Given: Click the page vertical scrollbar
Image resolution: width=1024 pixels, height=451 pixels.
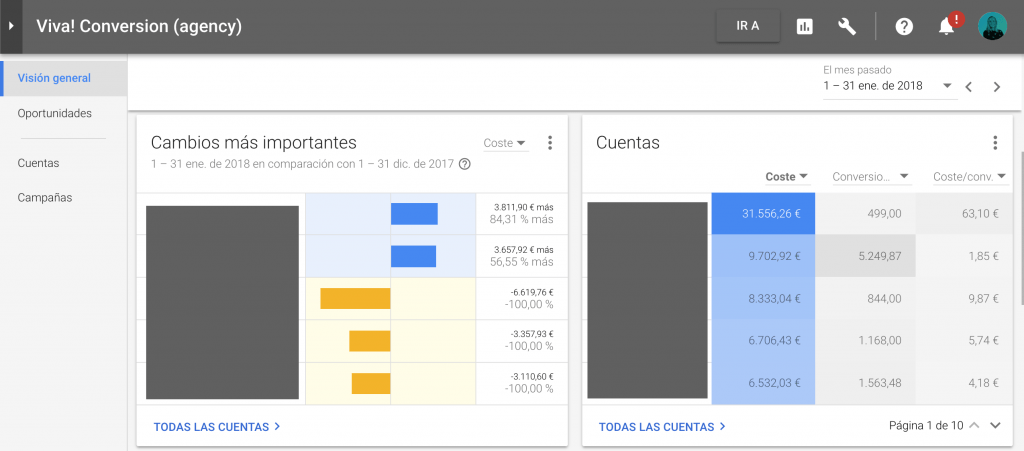Looking at the screenshot, I should click(1021, 228).
